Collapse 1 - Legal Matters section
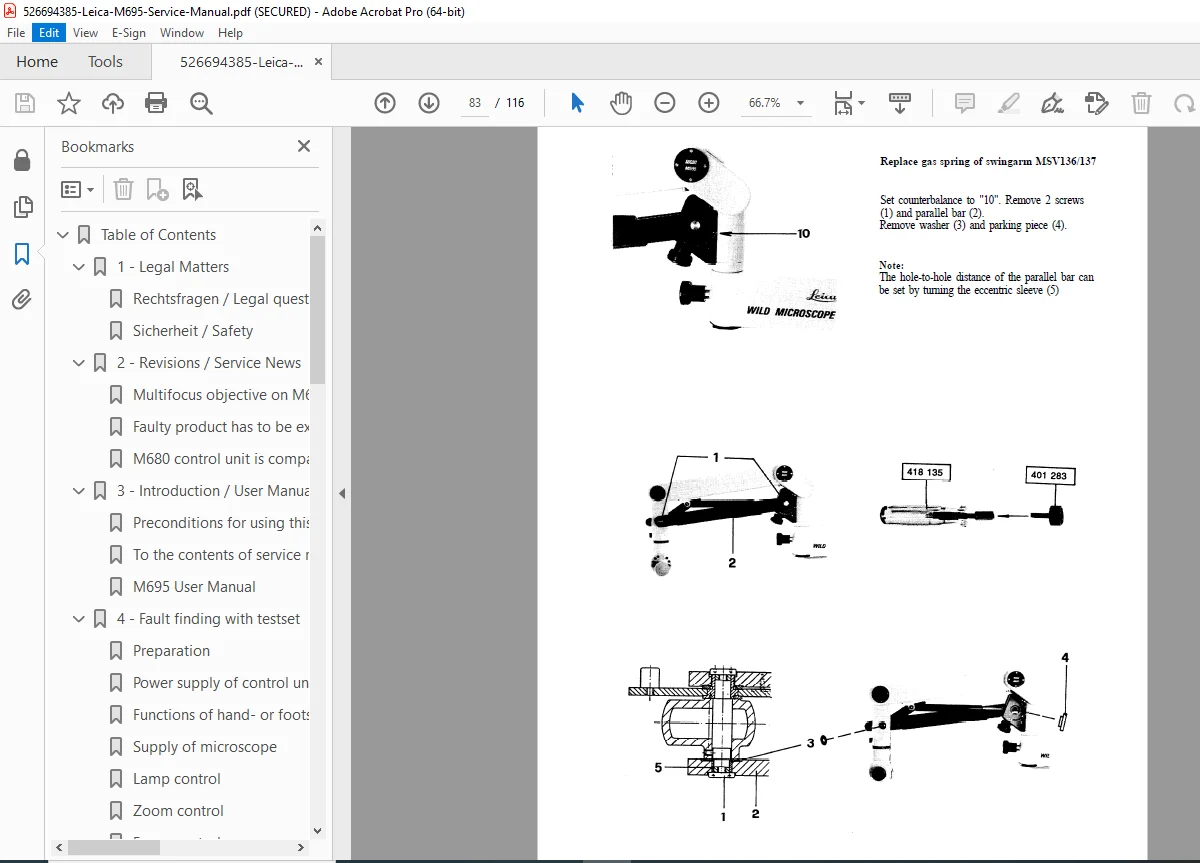This screenshot has width=1200, height=863. (79, 267)
